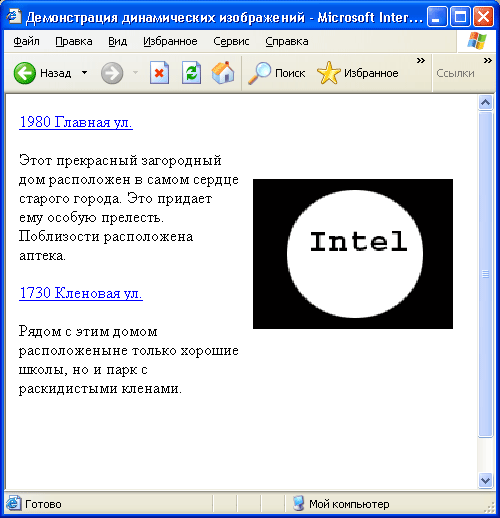Expand Ссылки links bar chevron
The width and height of the screenshot is (500, 518).
tap(488, 61)
